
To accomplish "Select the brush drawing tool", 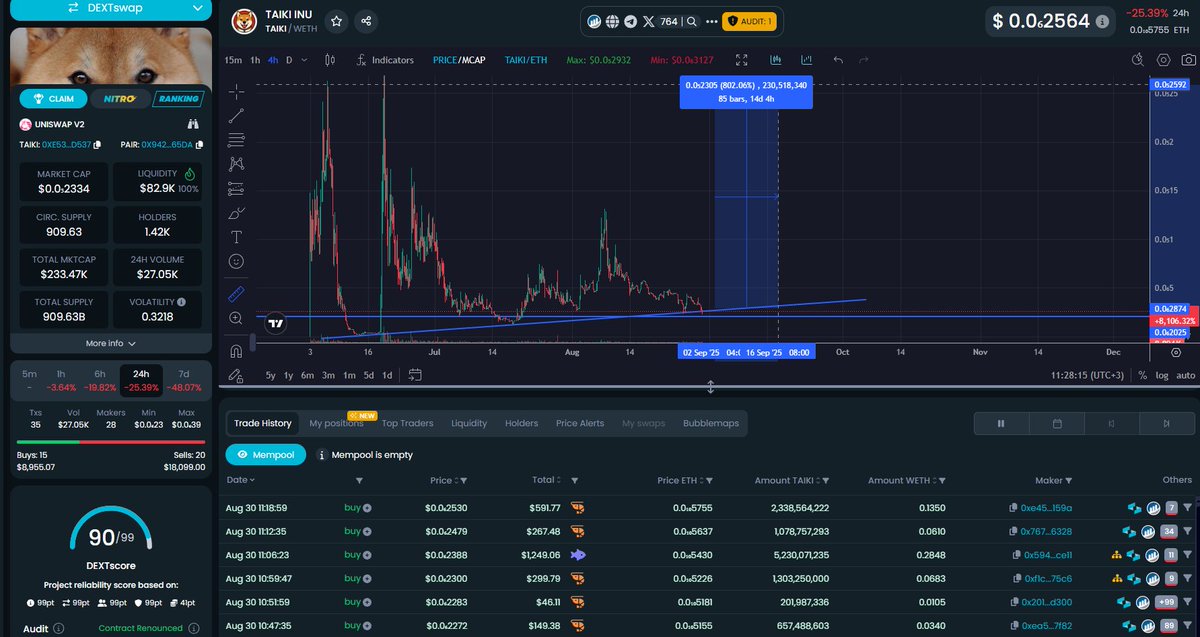I will click(x=236, y=213).
